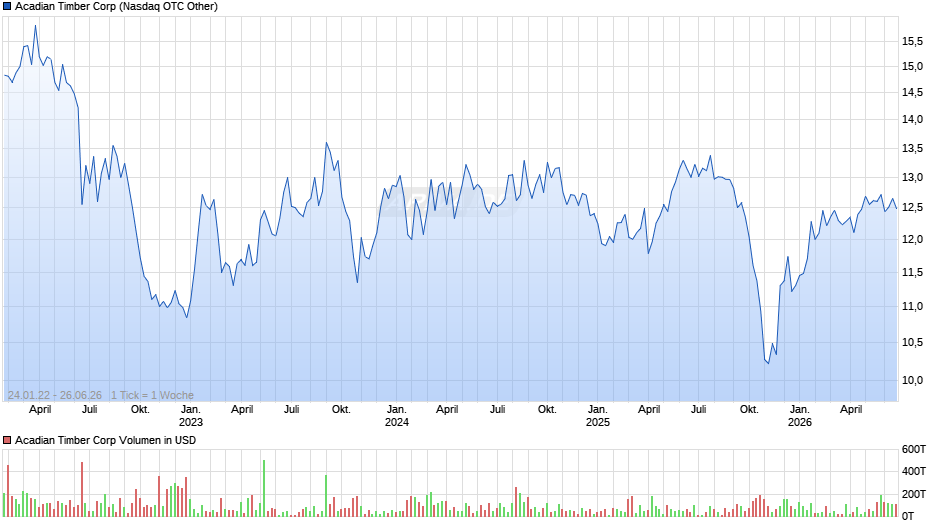Click the '12,5' price axis label

[912, 208]
